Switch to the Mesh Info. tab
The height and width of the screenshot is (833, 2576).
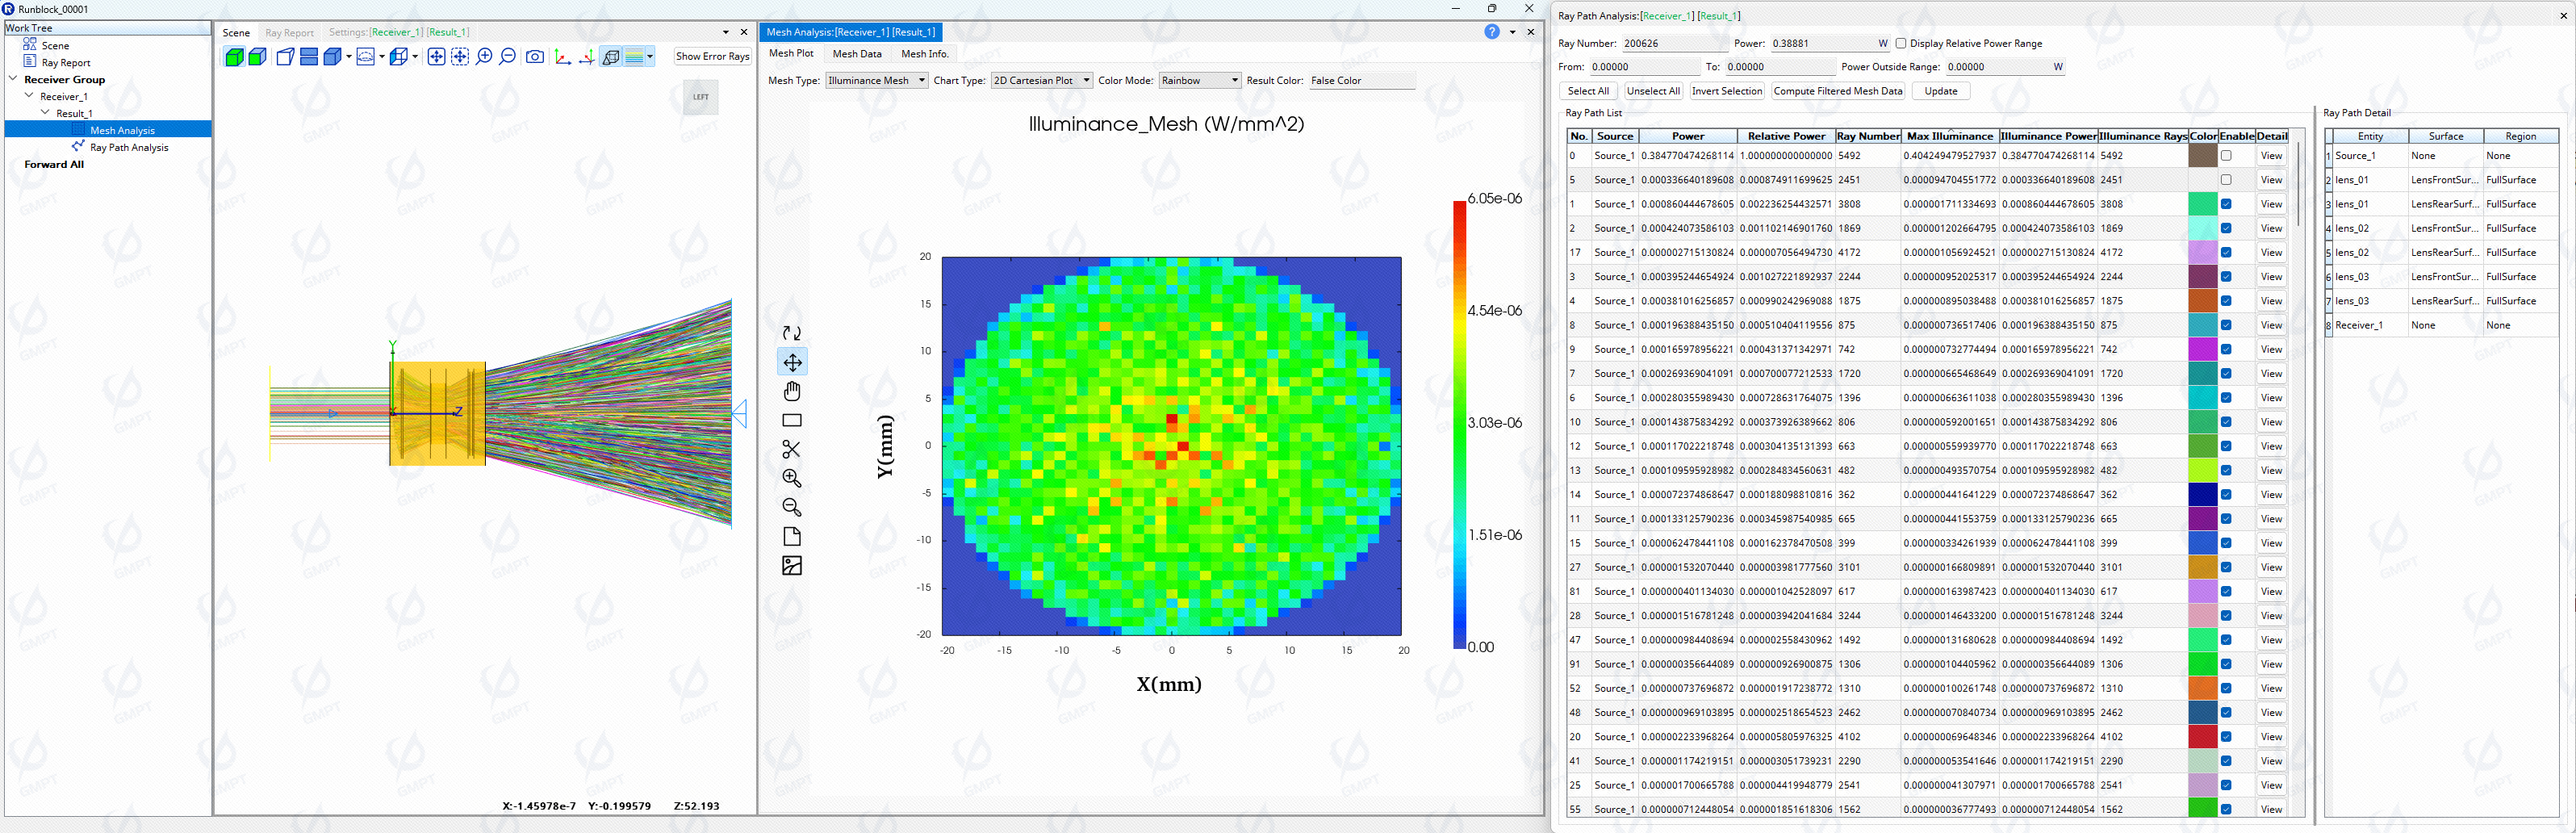[924, 54]
